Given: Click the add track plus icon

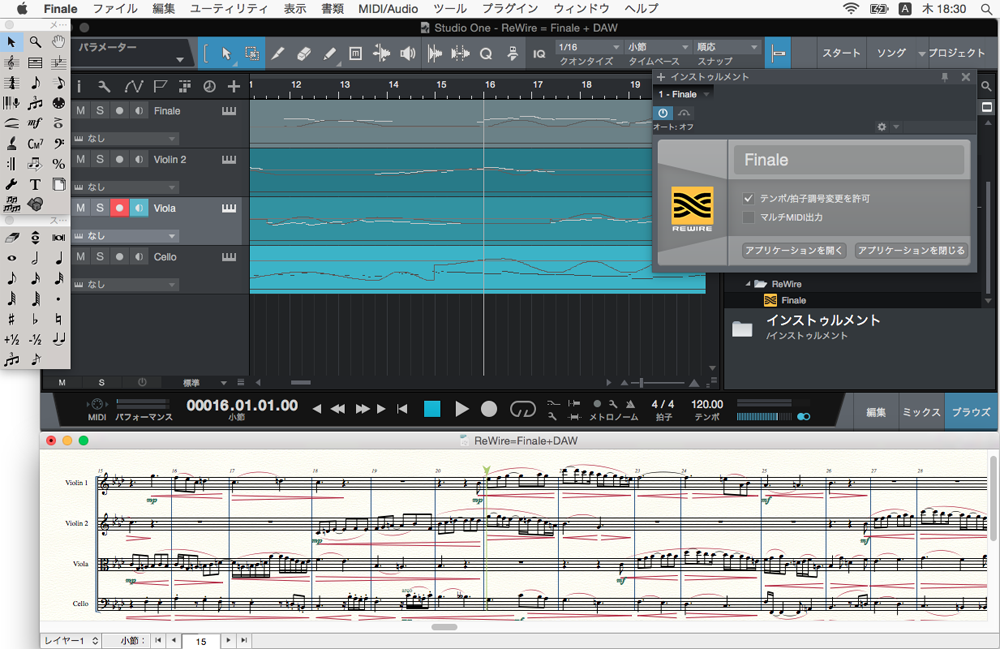Looking at the screenshot, I should tap(234, 86).
